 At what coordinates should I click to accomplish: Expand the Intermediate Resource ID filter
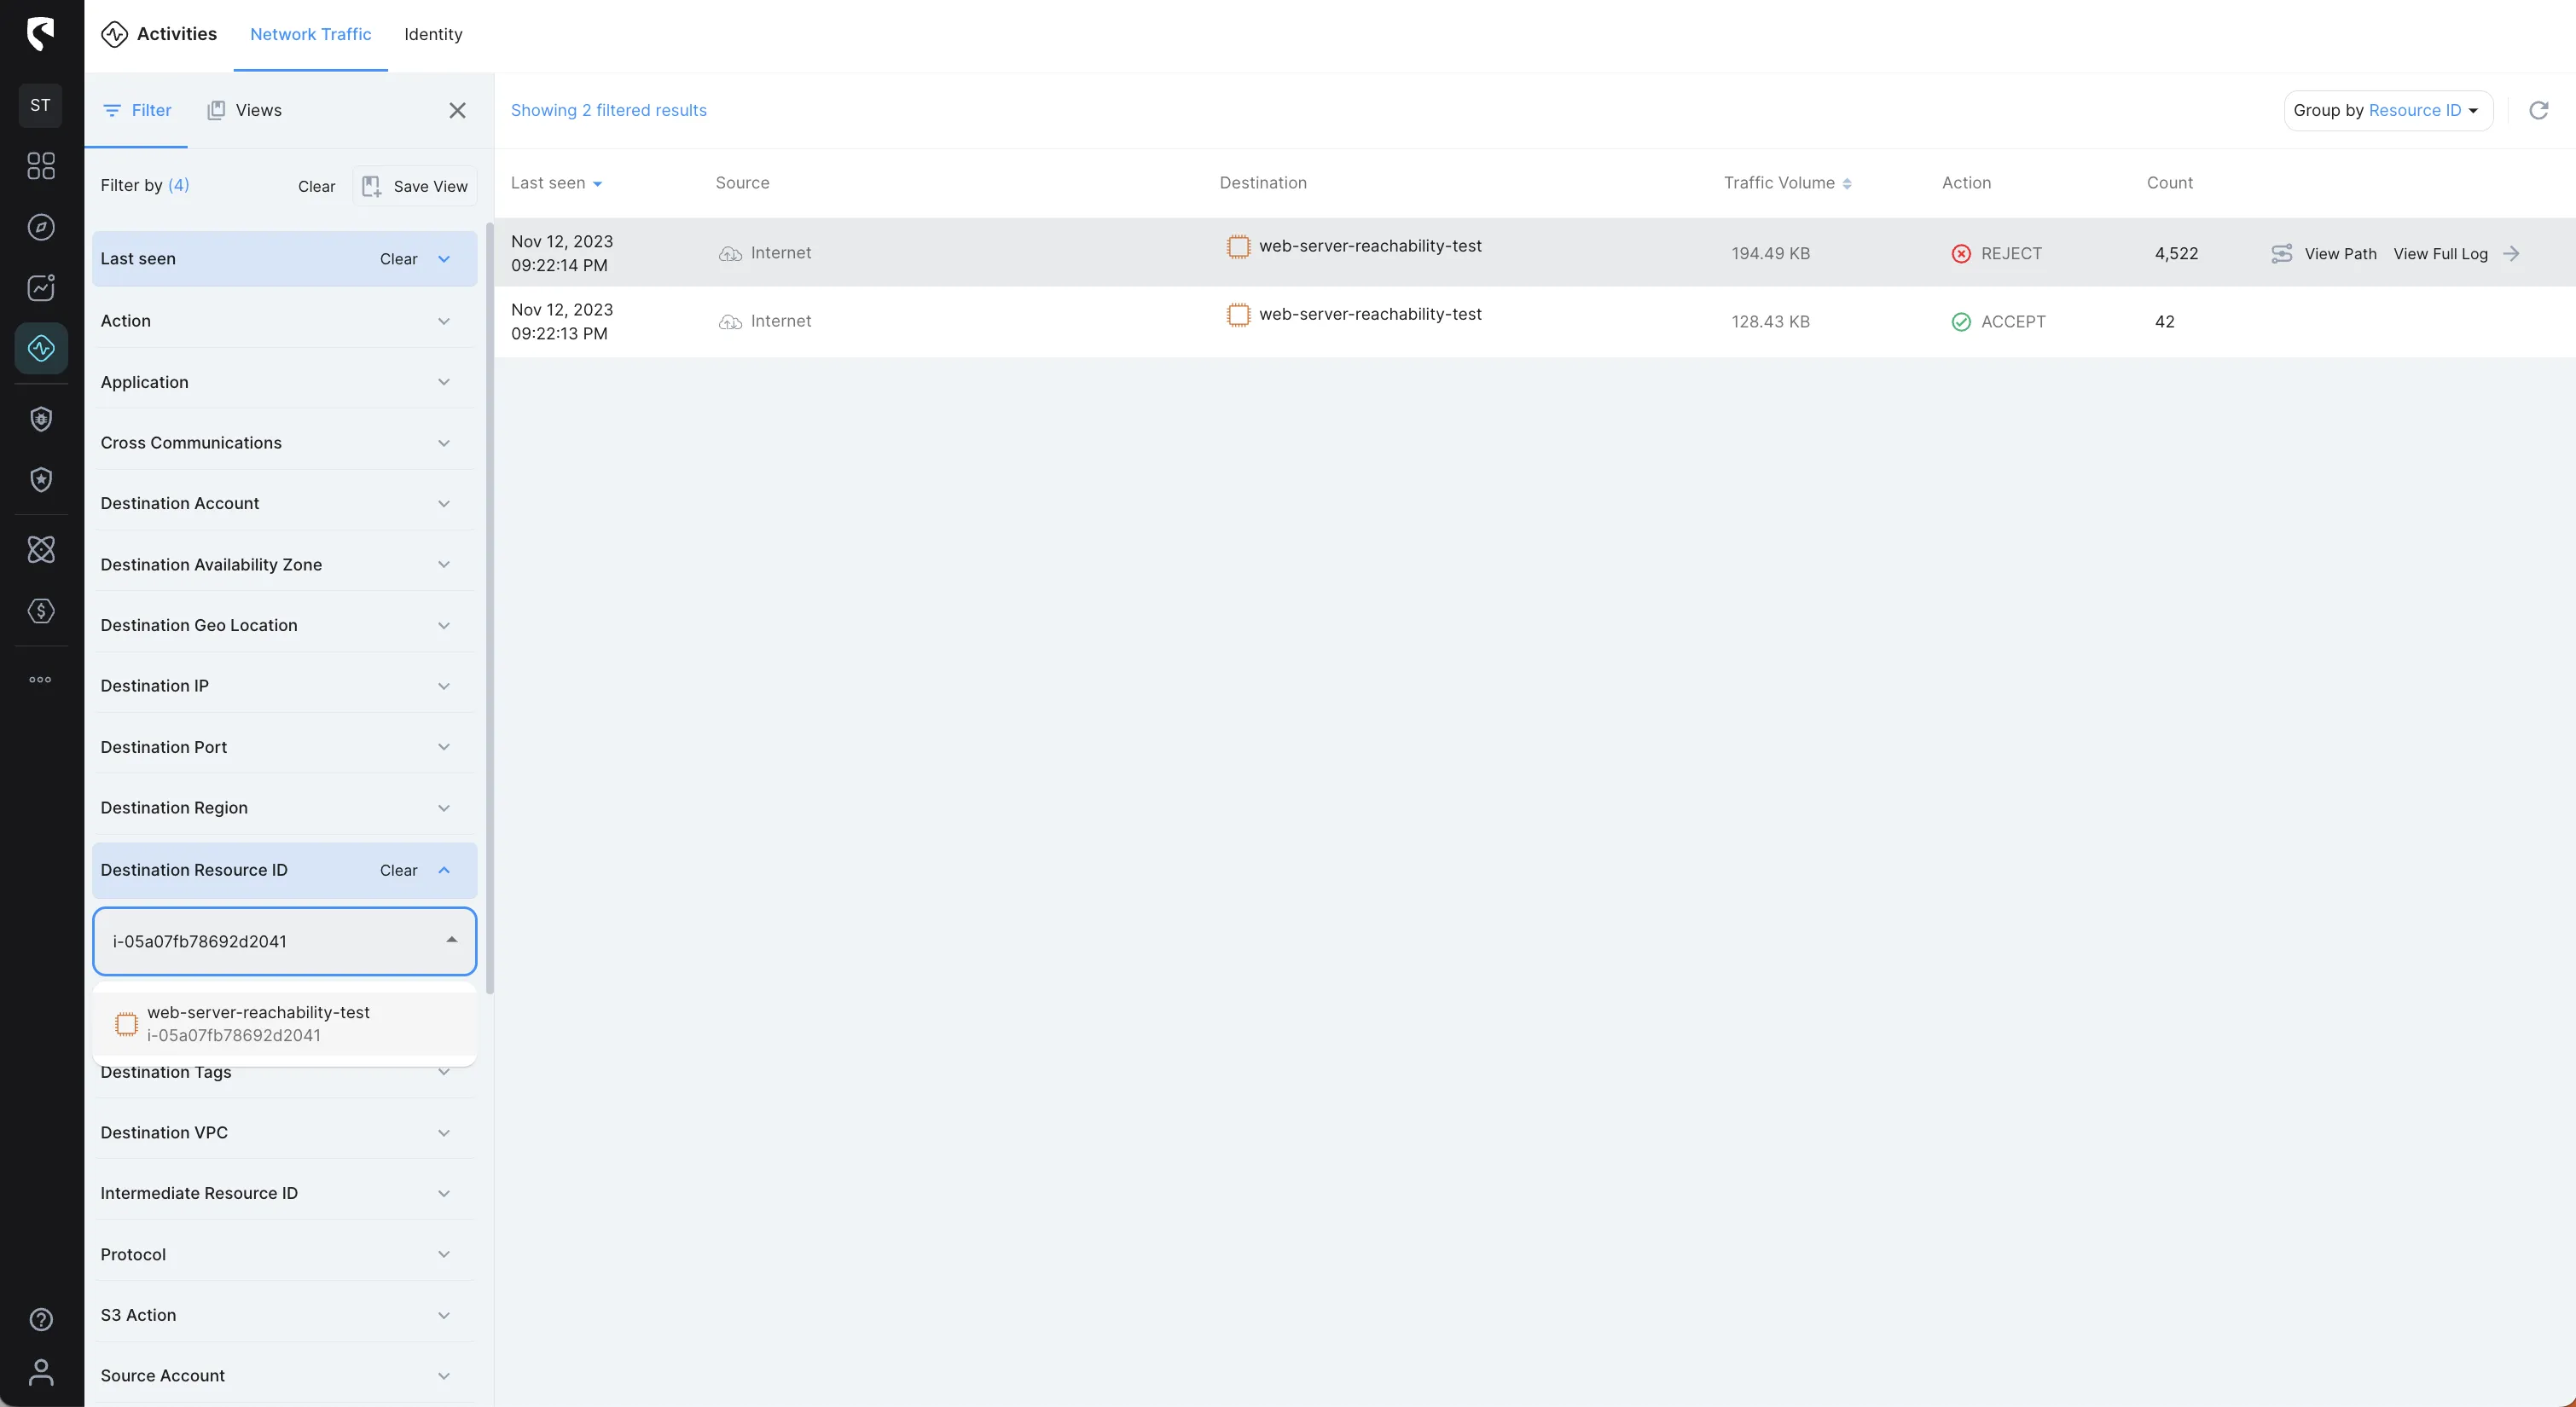pyautogui.click(x=284, y=1194)
